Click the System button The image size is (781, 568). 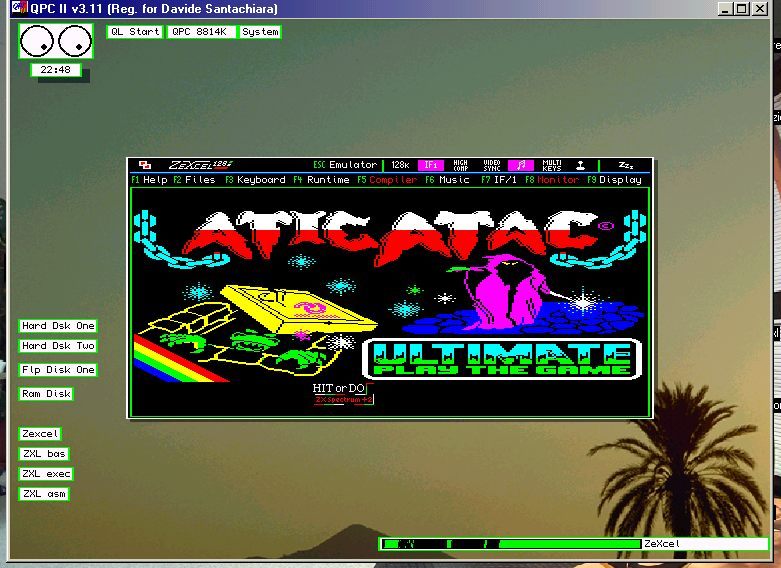(x=260, y=32)
